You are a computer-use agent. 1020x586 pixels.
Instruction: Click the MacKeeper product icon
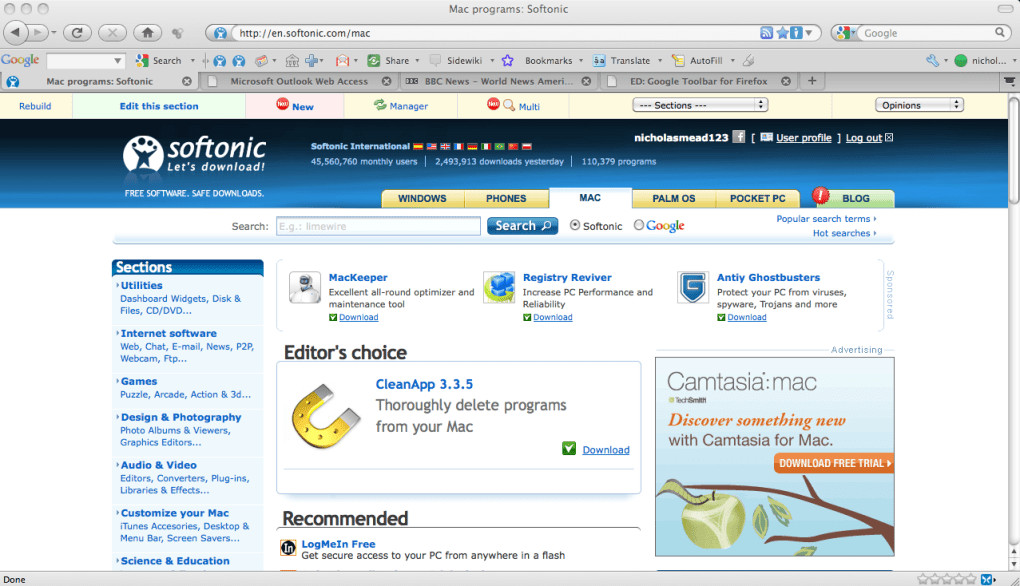(x=304, y=287)
